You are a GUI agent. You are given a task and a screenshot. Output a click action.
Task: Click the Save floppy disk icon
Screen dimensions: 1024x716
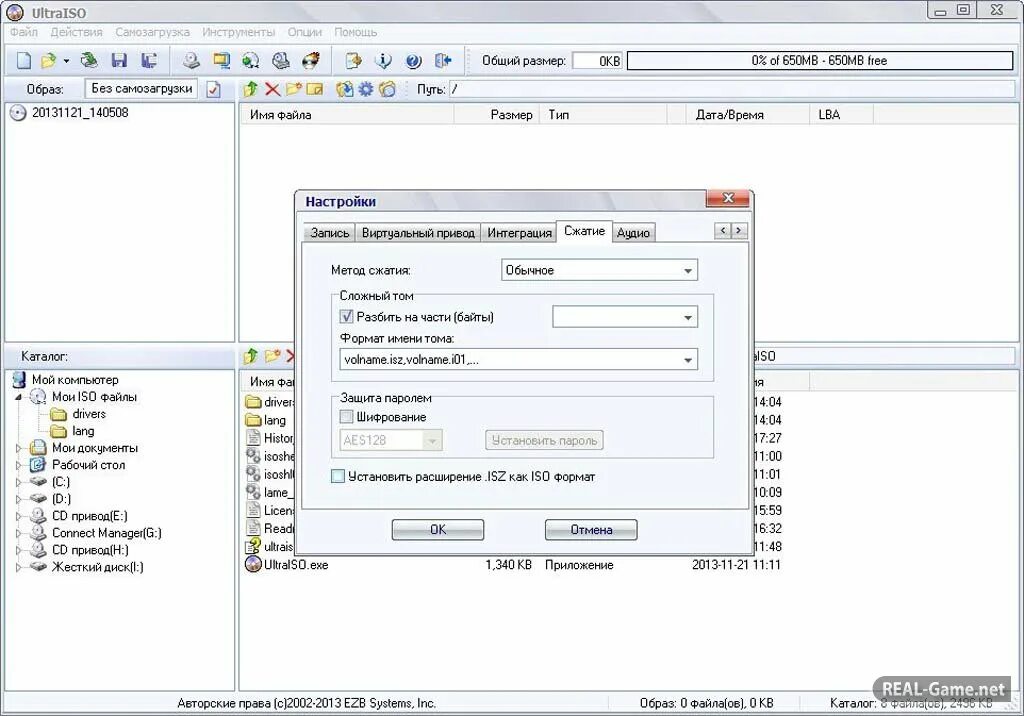pos(119,61)
